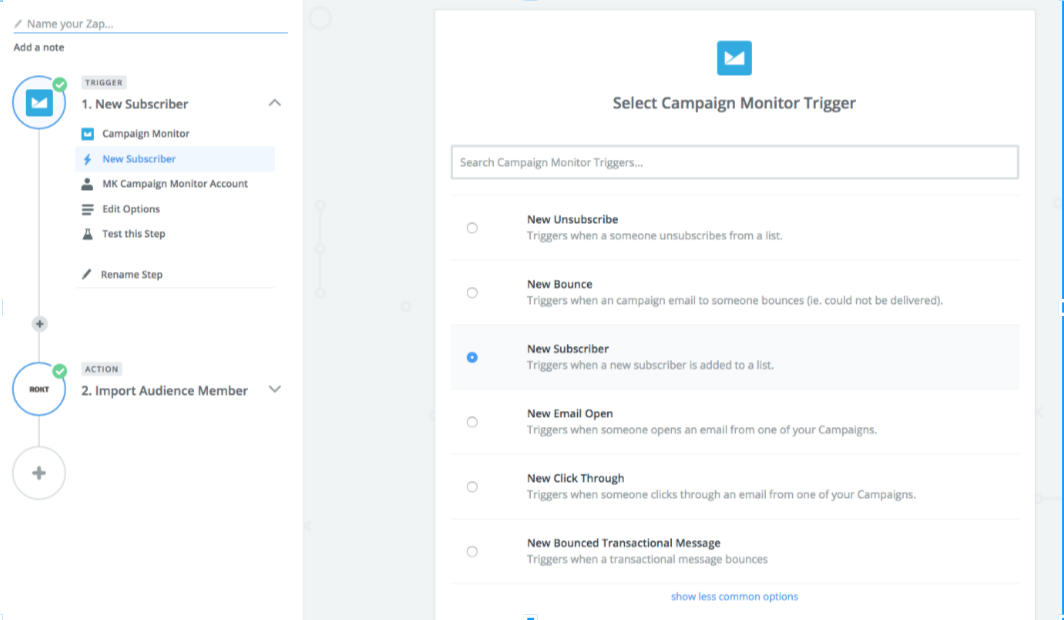Select the New Bounce radio button
The image size is (1064, 620).
click(472, 292)
